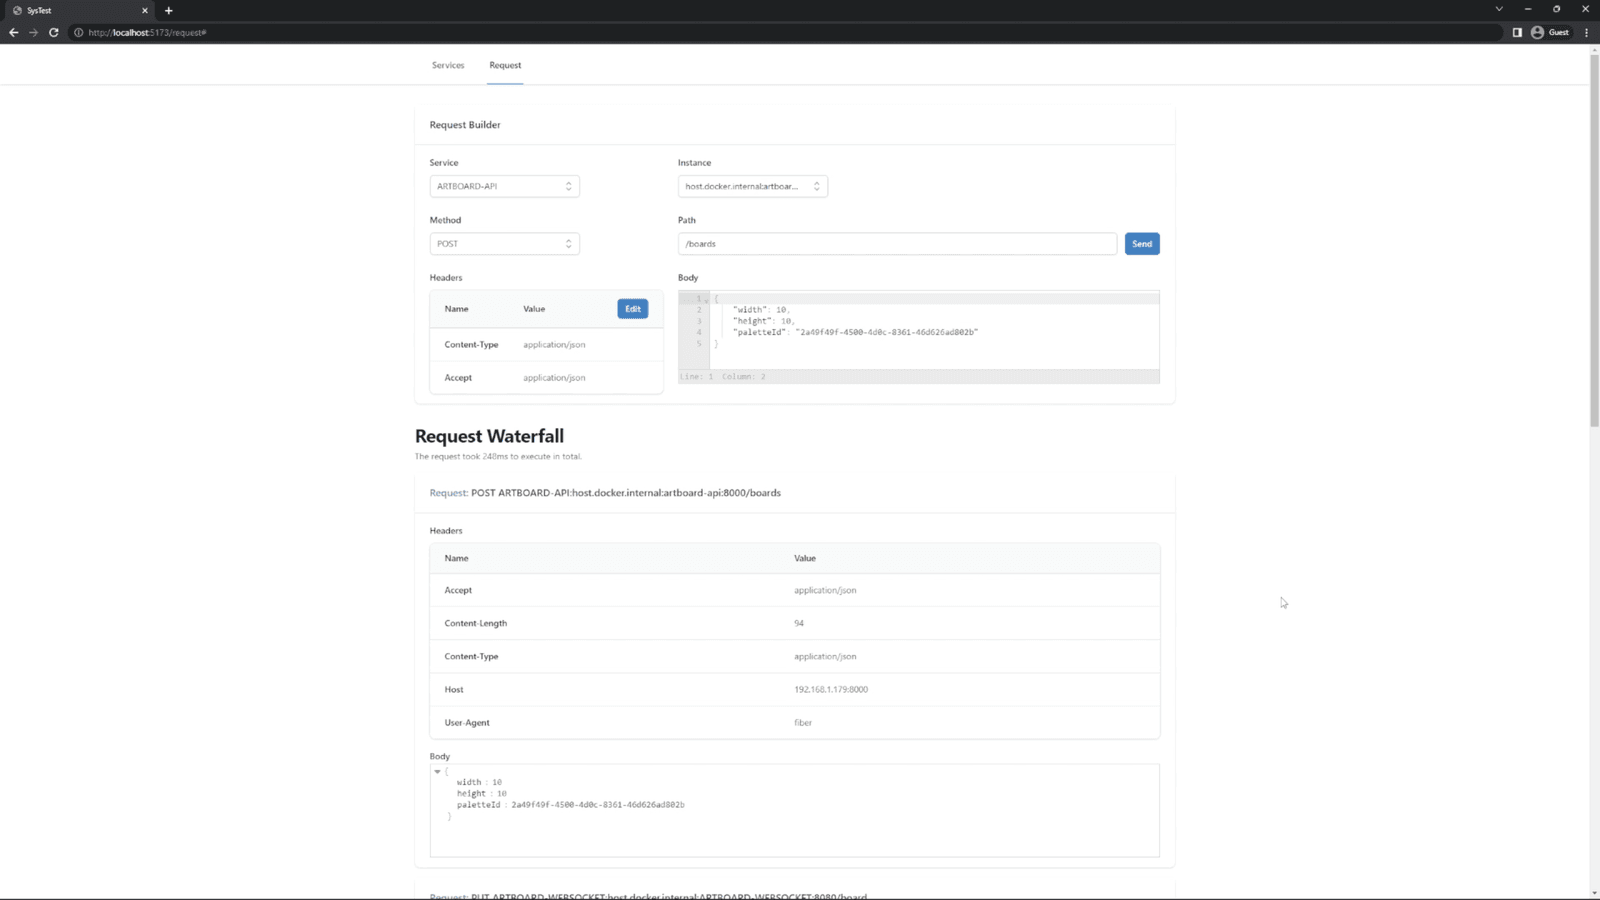Collapse the response Body JSON tree triangle
This screenshot has height=900, width=1600.
[437, 772]
